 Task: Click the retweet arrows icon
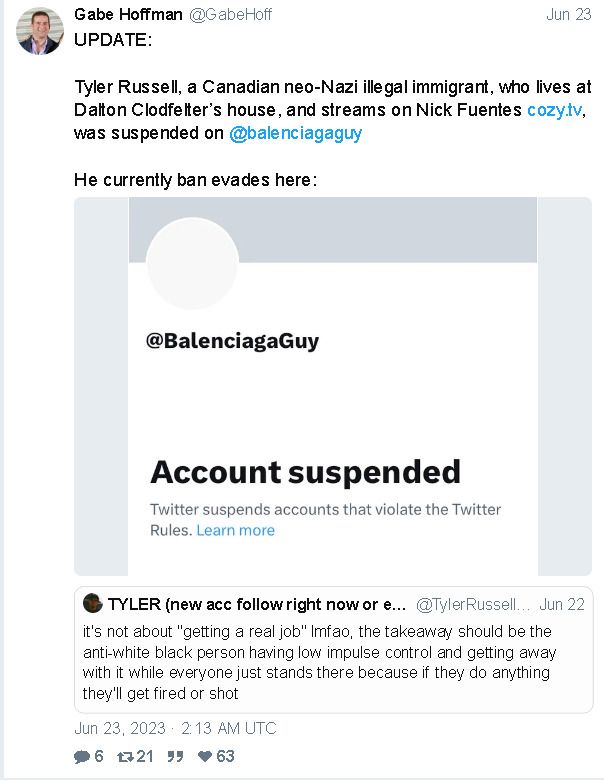coord(125,757)
